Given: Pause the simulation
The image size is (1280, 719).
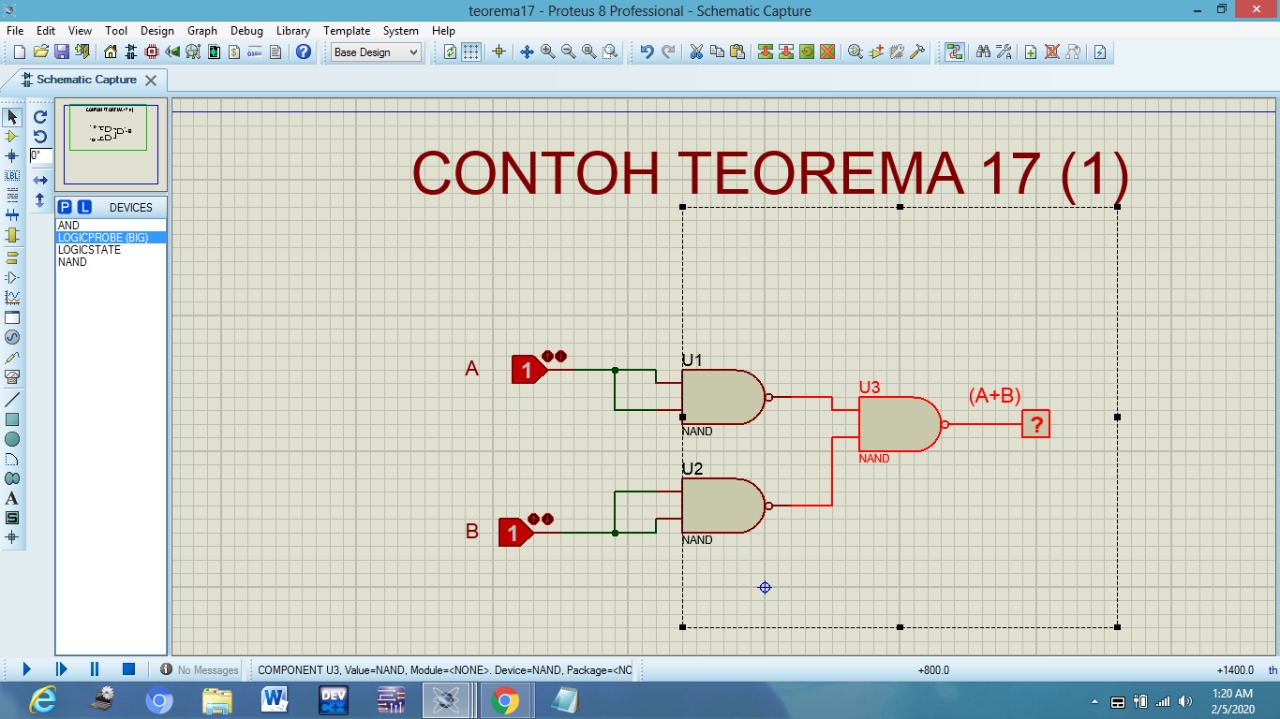Looking at the screenshot, I should [x=94, y=669].
